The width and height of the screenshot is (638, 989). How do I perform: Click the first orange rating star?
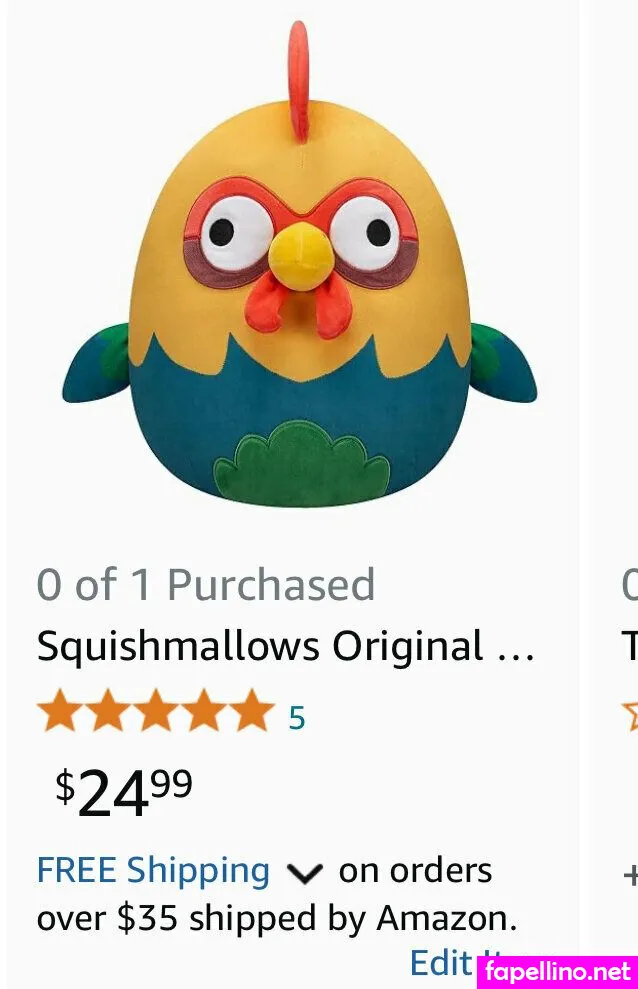[x=60, y=711]
